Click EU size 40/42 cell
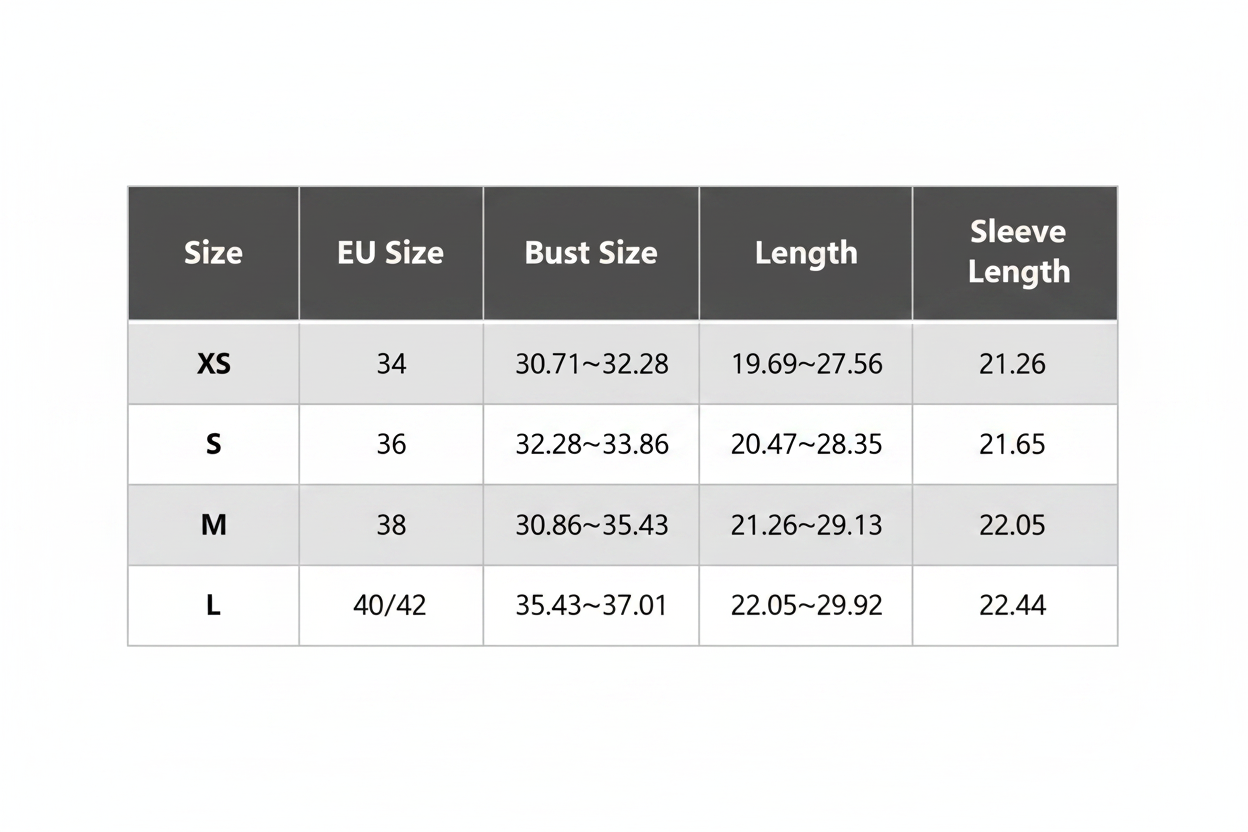 [x=391, y=606]
